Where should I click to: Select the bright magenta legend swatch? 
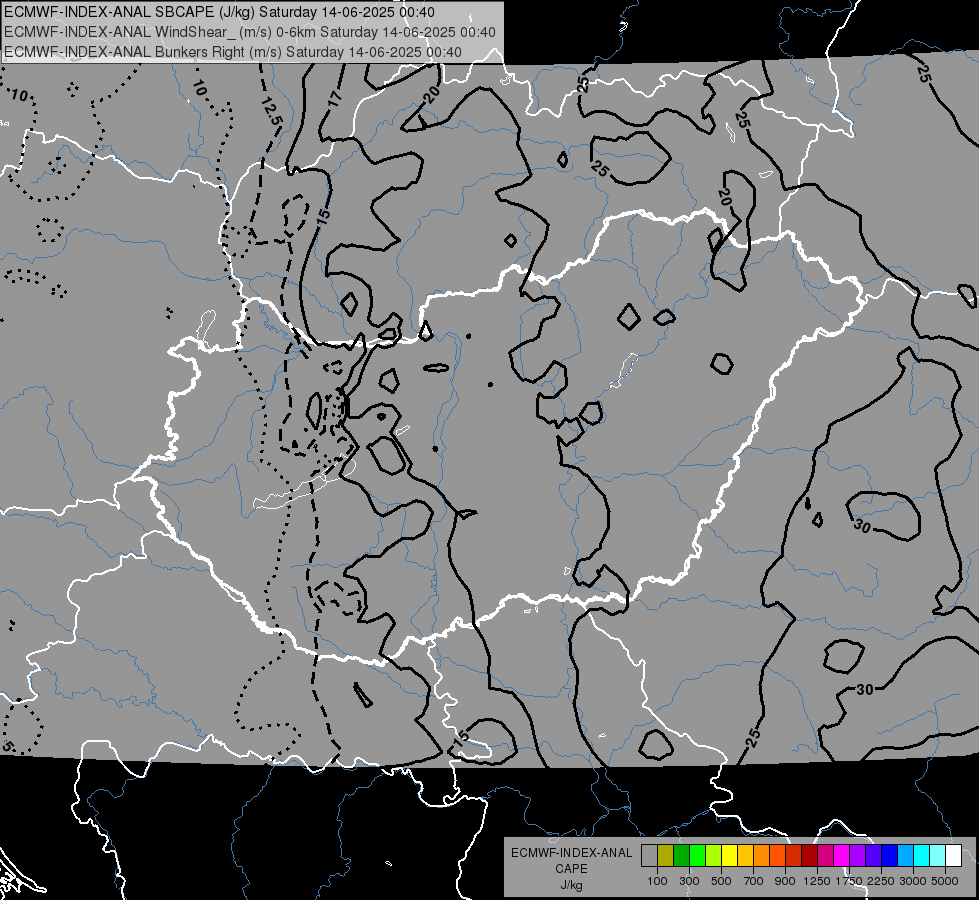click(842, 855)
